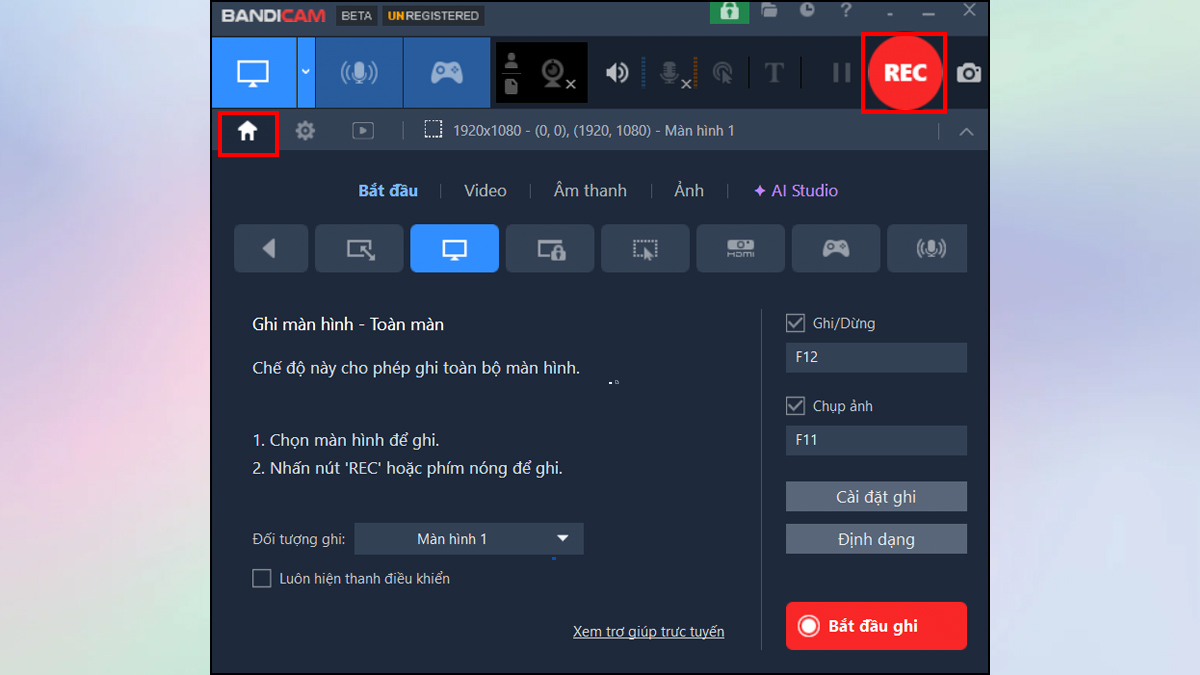This screenshot has height=675, width=1200.
Task: Open the Màn hình 1 dropdown
Action: [x=469, y=539]
